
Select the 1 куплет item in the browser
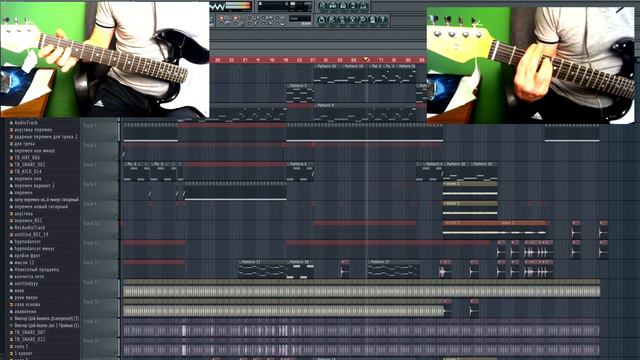tap(23, 353)
